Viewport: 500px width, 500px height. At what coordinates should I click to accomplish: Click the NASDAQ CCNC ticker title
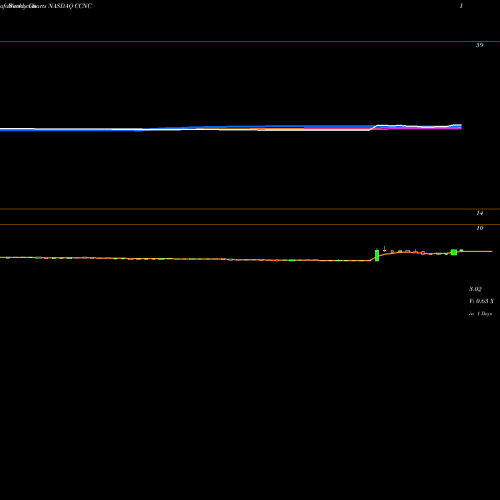[x=70, y=6]
